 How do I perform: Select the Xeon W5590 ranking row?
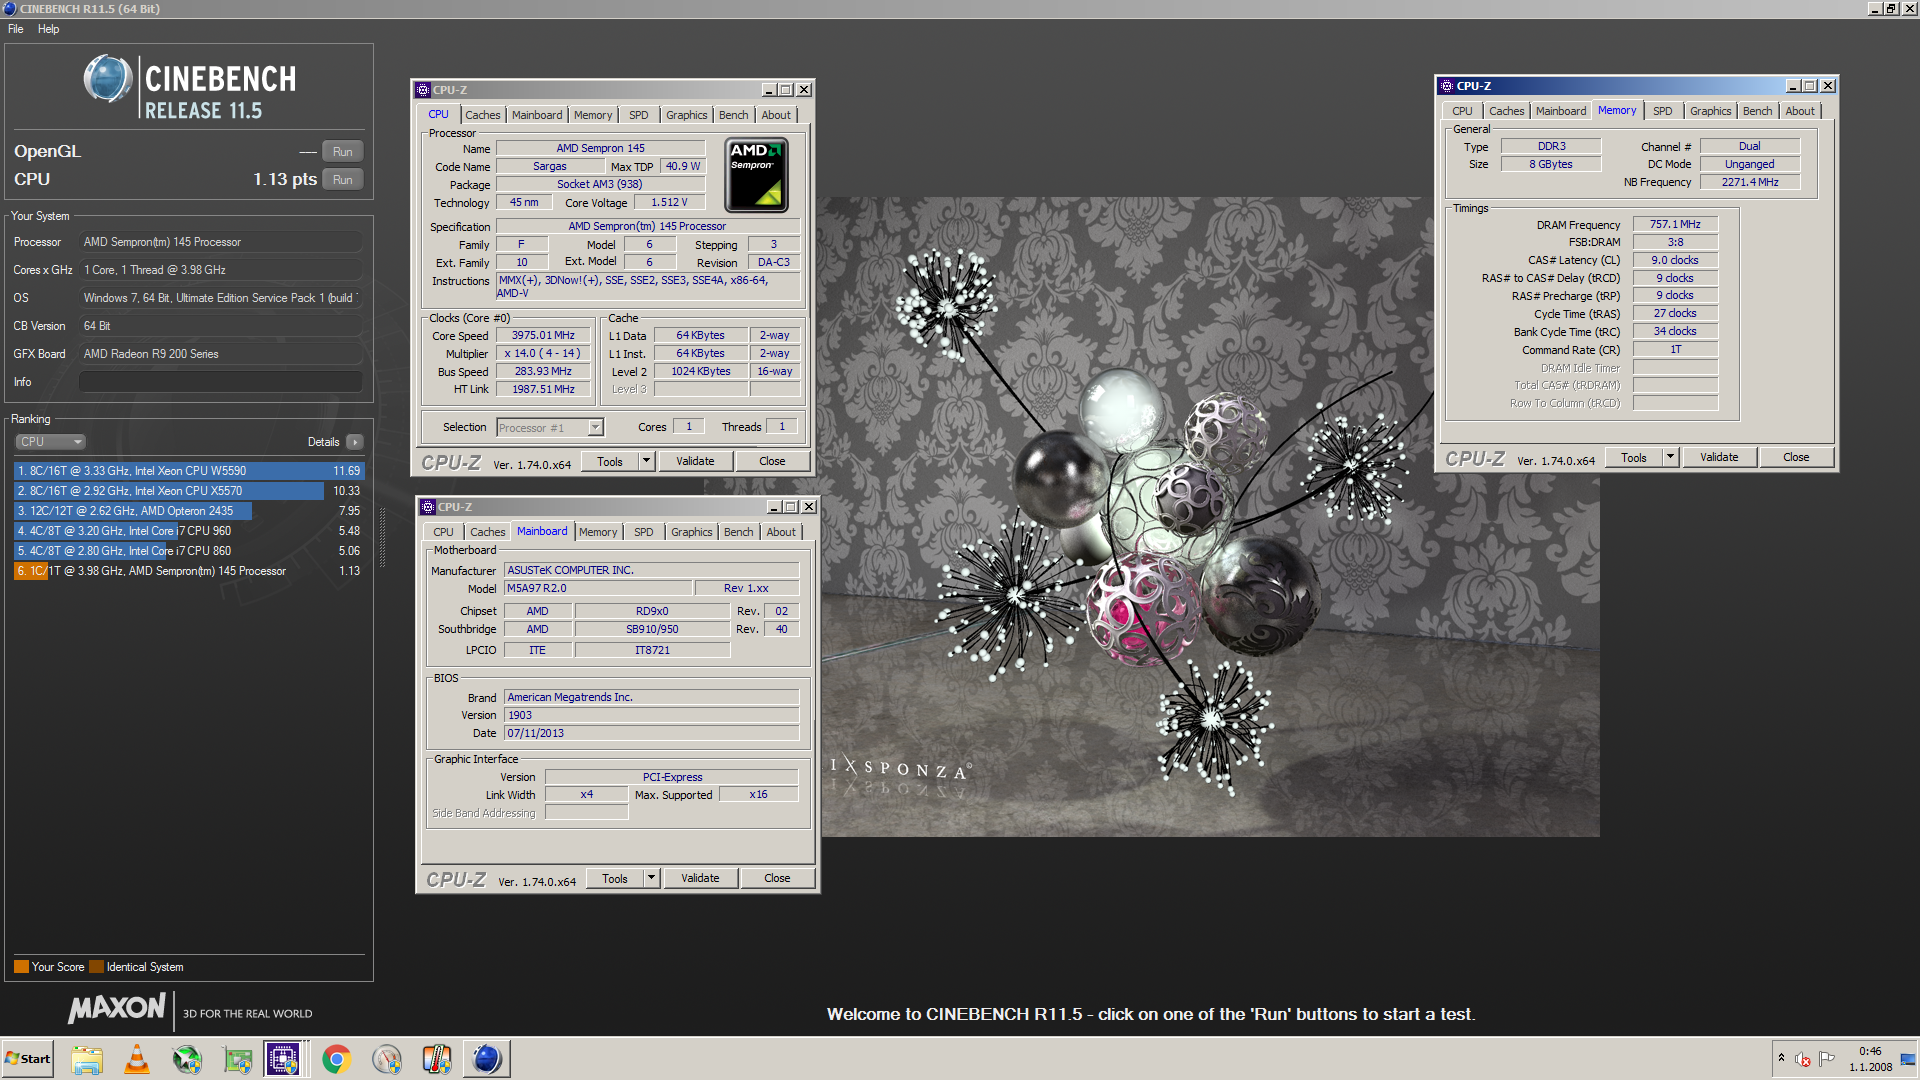pos(189,471)
